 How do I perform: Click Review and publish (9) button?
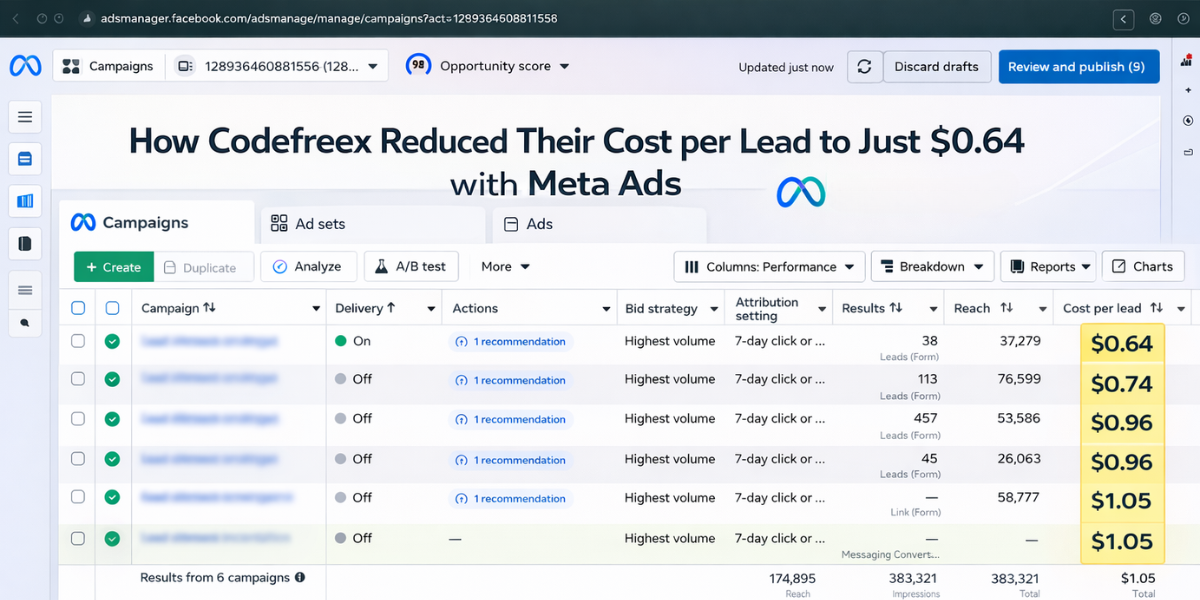tap(1078, 67)
